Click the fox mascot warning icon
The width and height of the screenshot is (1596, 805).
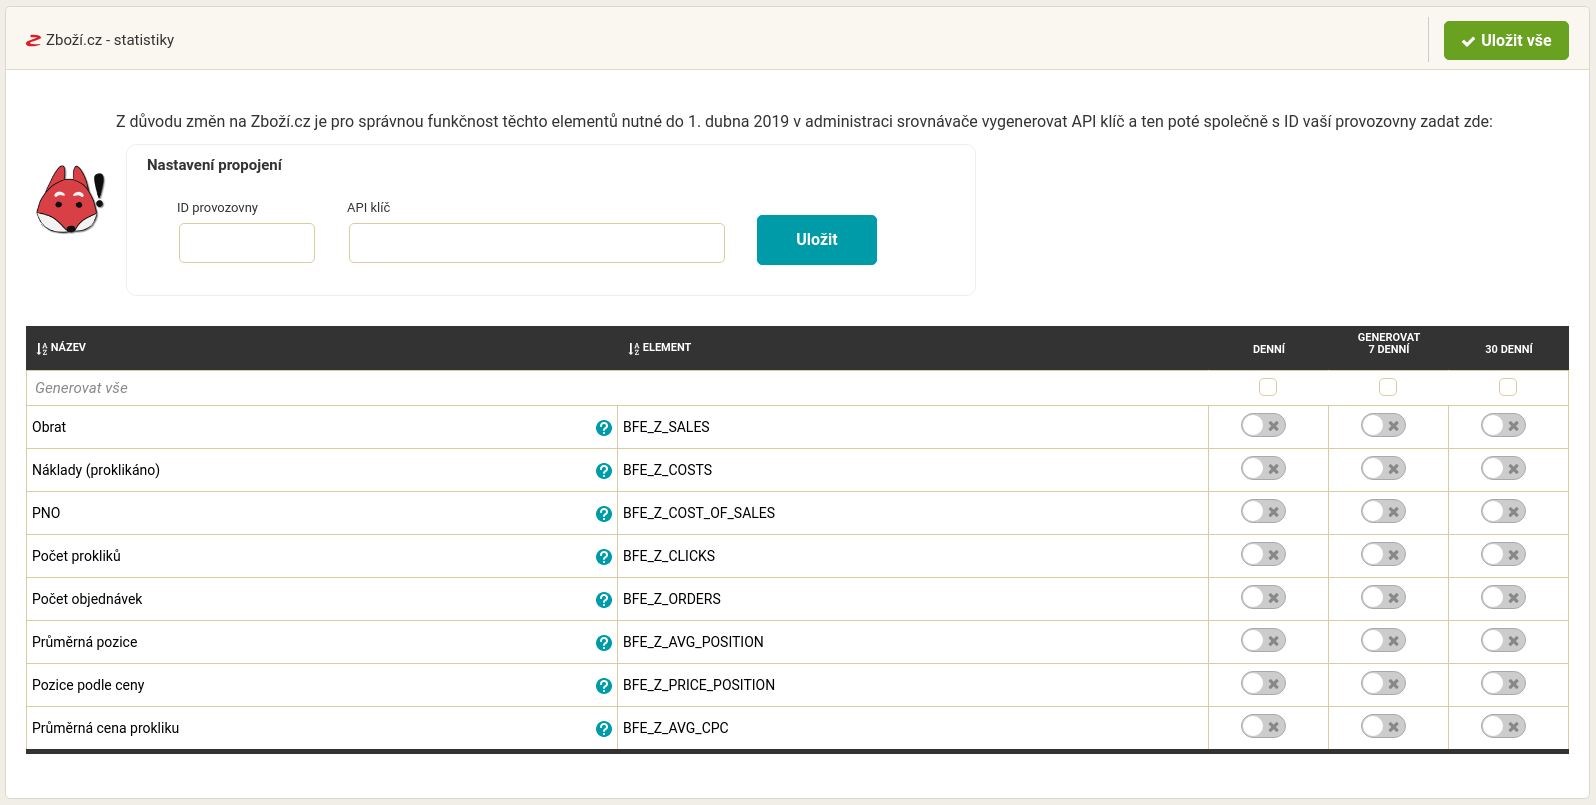(70, 199)
